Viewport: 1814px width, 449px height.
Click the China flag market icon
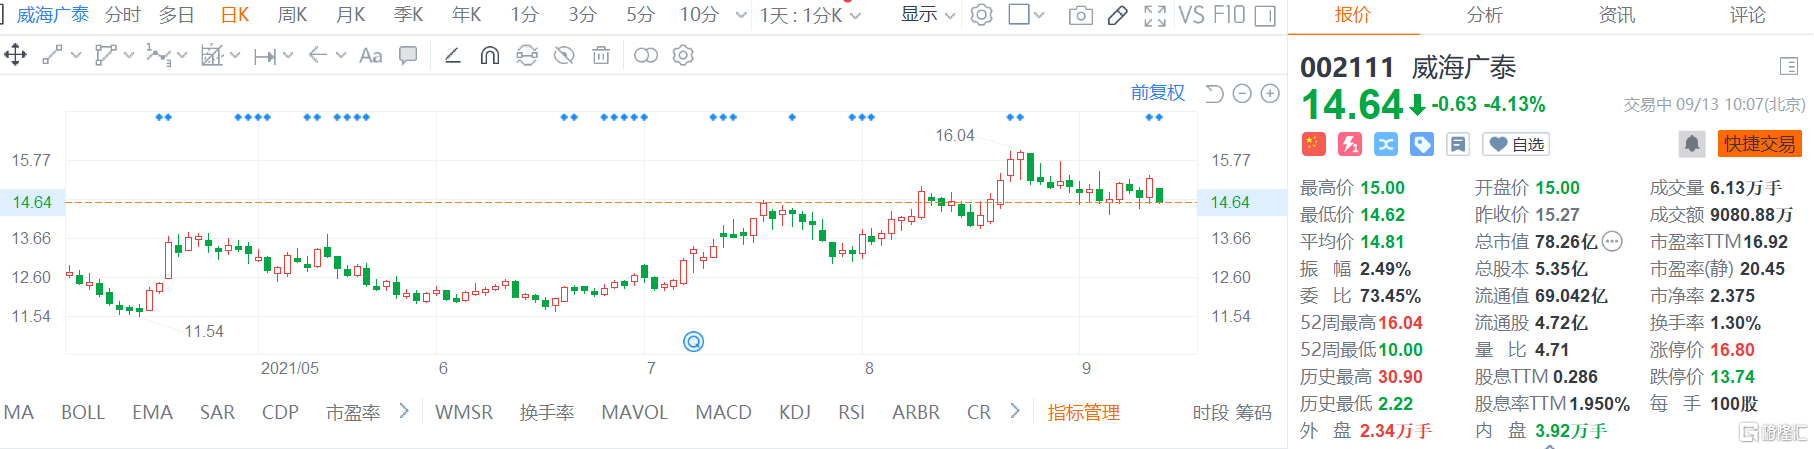tap(1314, 144)
